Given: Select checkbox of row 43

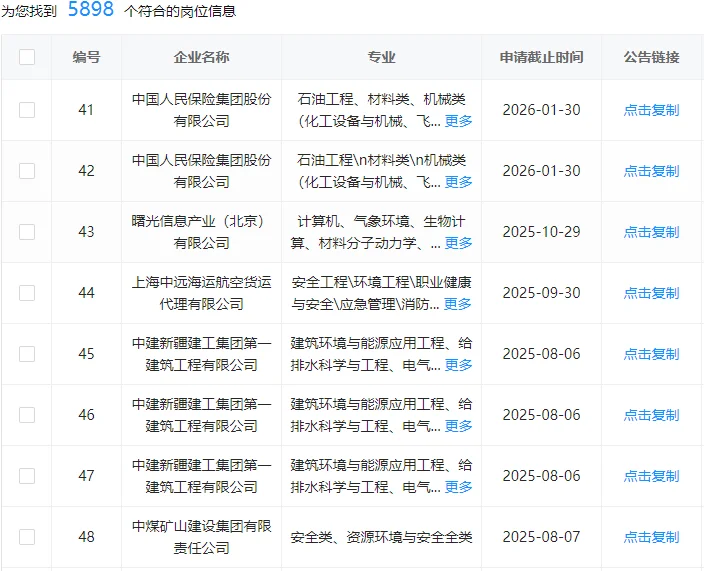Looking at the screenshot, I should coord(27,232).
